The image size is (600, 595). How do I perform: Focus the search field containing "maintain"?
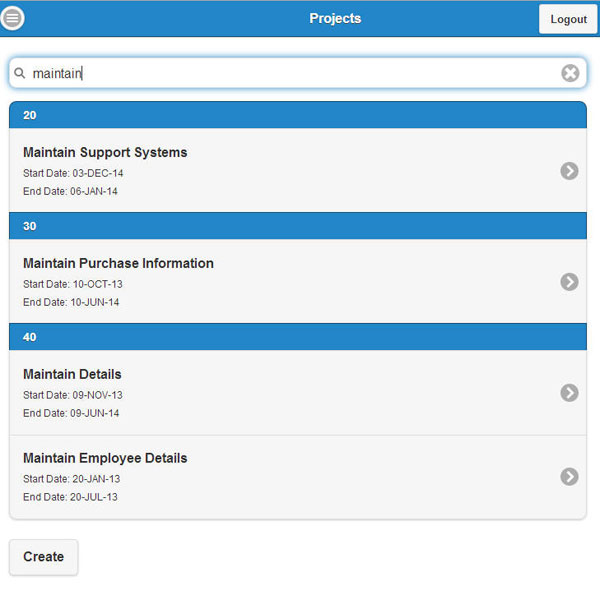(290, 73)
